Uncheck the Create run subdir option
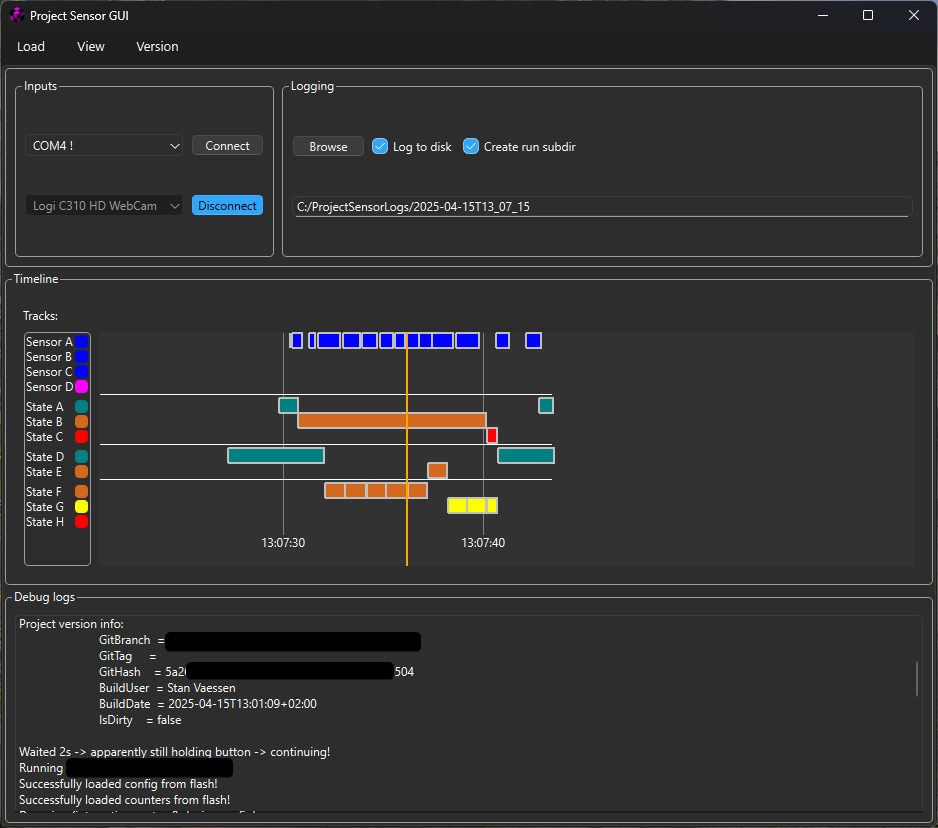 coord(471,146)
